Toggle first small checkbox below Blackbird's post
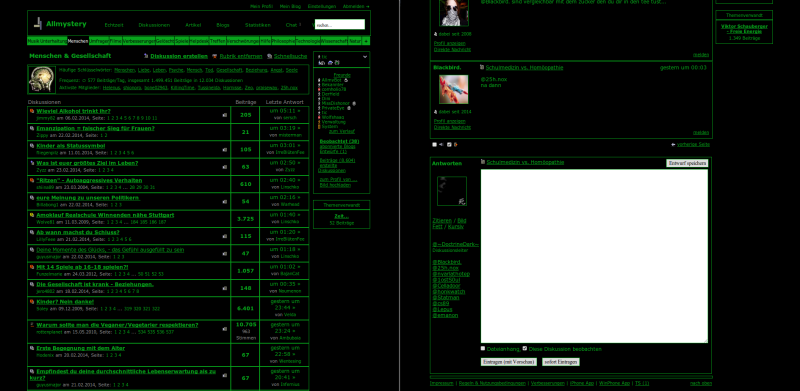Image resolution: width=800 pixels, height=391 pixels. pos(434,144)
